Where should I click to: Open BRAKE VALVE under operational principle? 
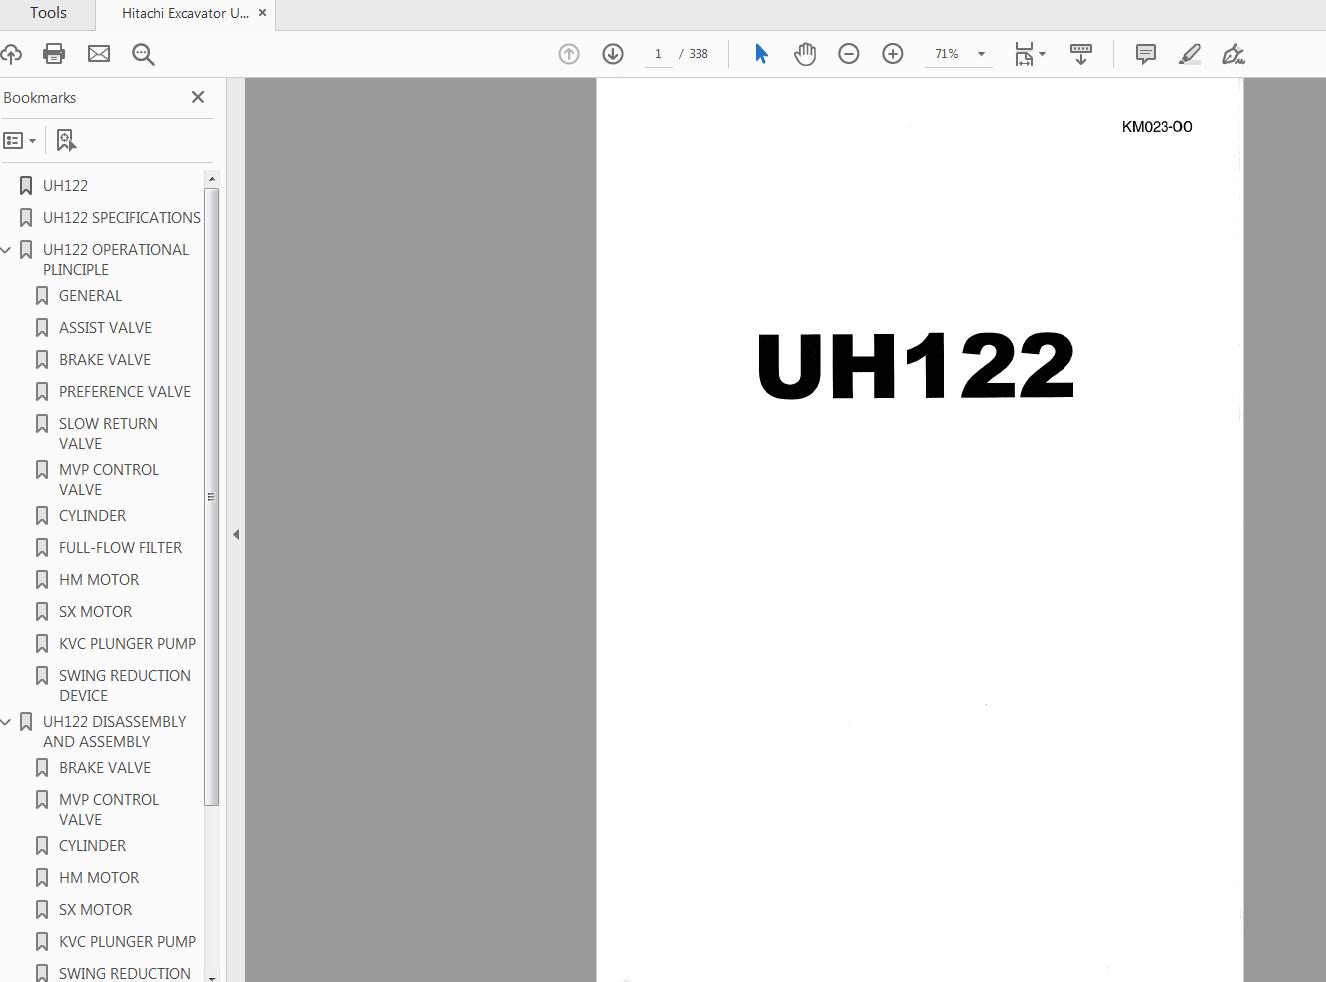[x=105, y=360]
